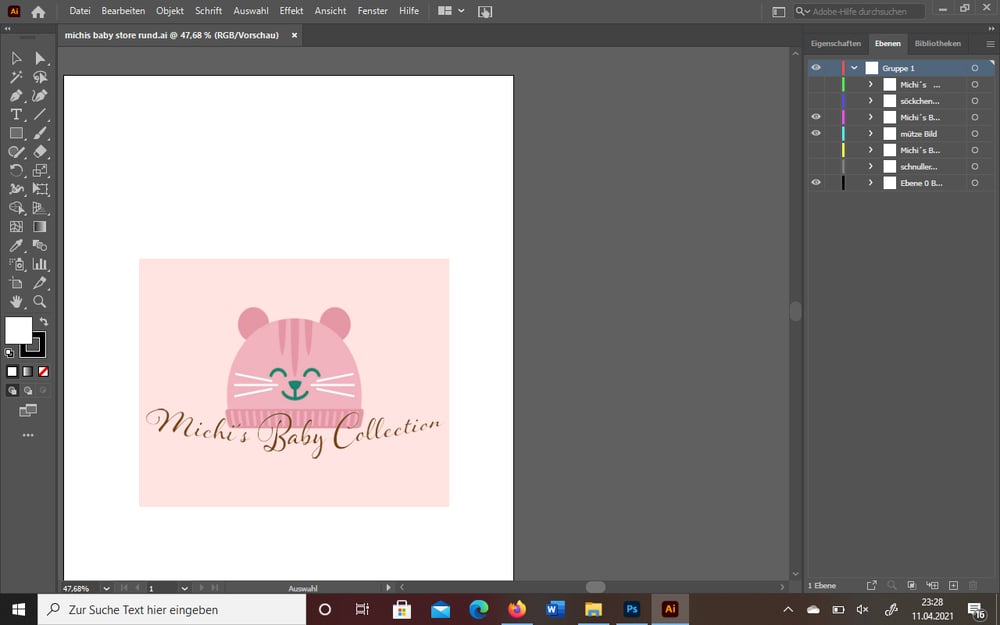Switch to the Eigenschaften tab

click(835, 43)
